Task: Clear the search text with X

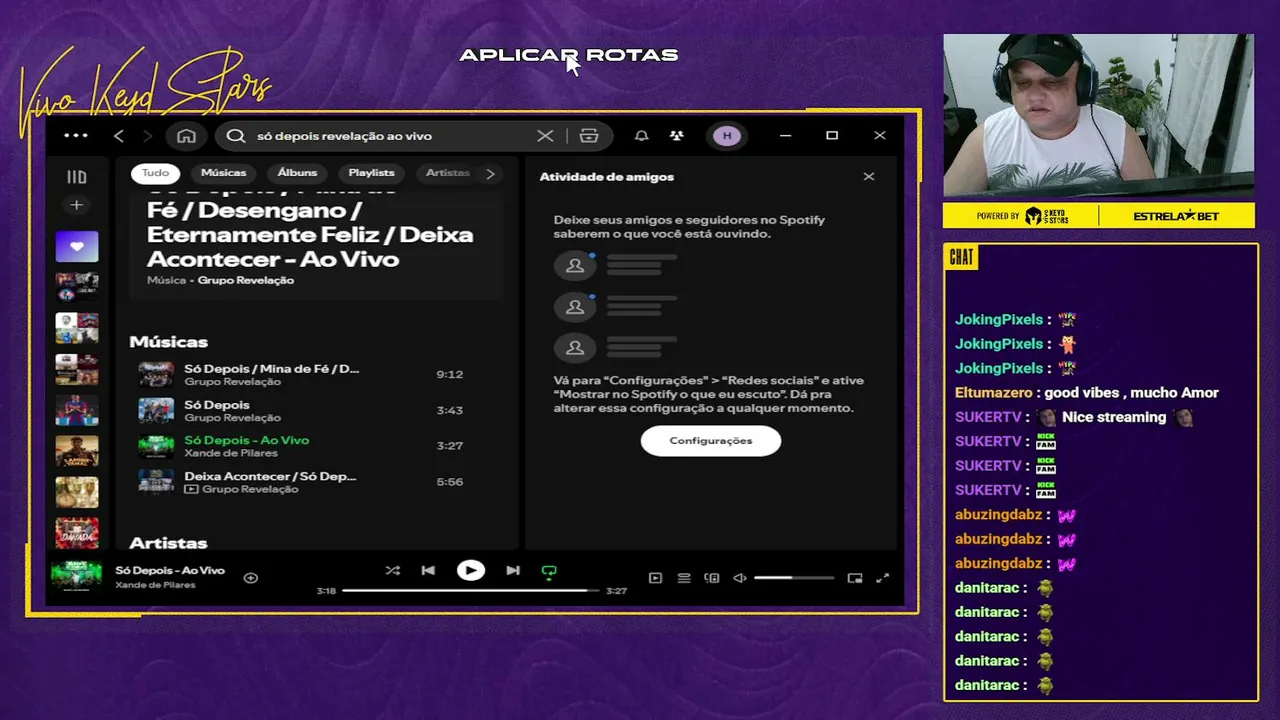Action: [x=545, y=136]
